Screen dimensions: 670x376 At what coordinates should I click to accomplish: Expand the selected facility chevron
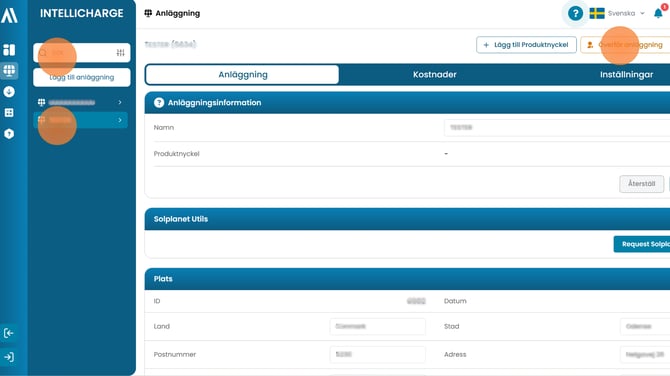point(120,120)
